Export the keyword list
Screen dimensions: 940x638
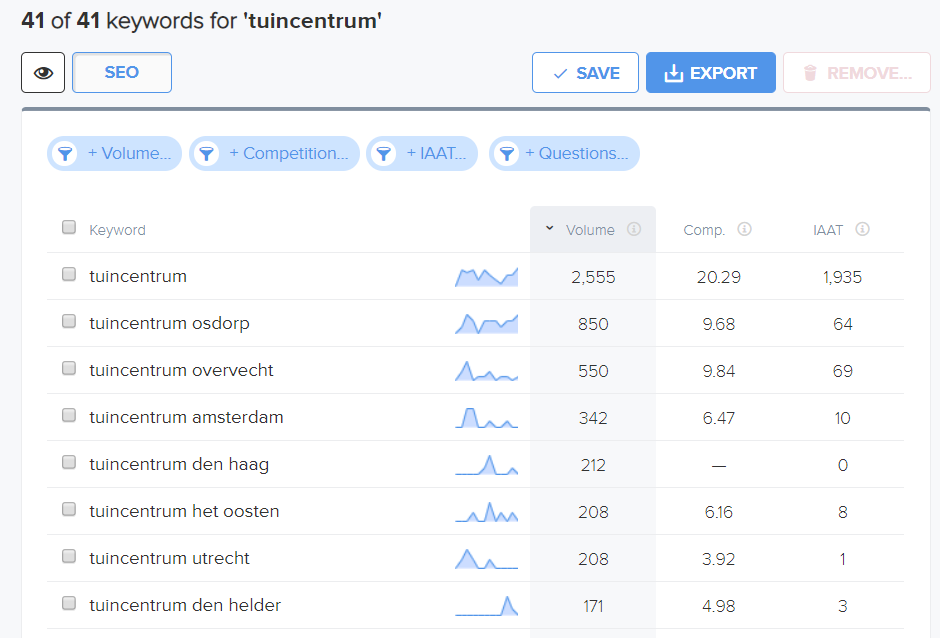tap(710, 73)
